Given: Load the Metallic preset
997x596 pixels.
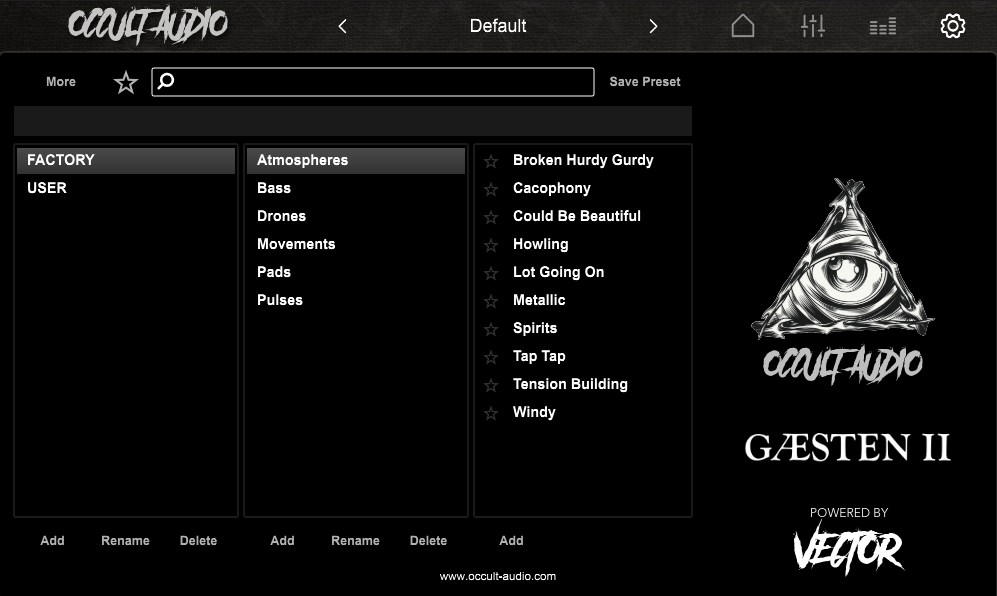Looking at the screenshot, I should pos(539,300).
